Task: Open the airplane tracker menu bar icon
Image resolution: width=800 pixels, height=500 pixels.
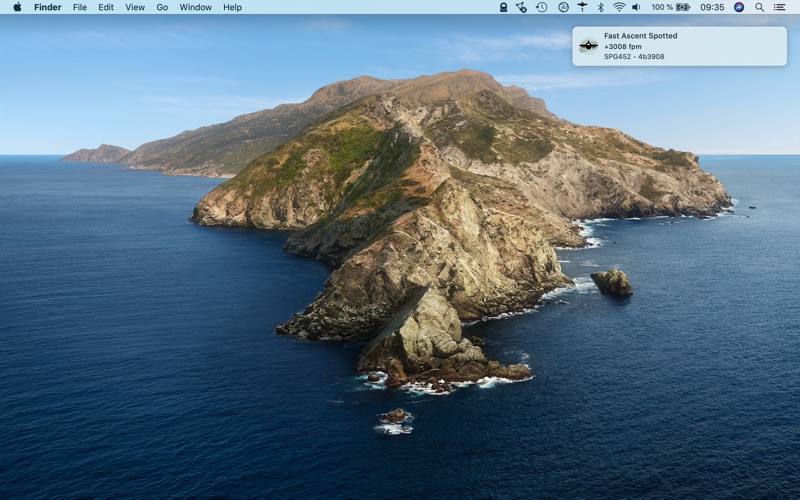Action: point(582,7)
